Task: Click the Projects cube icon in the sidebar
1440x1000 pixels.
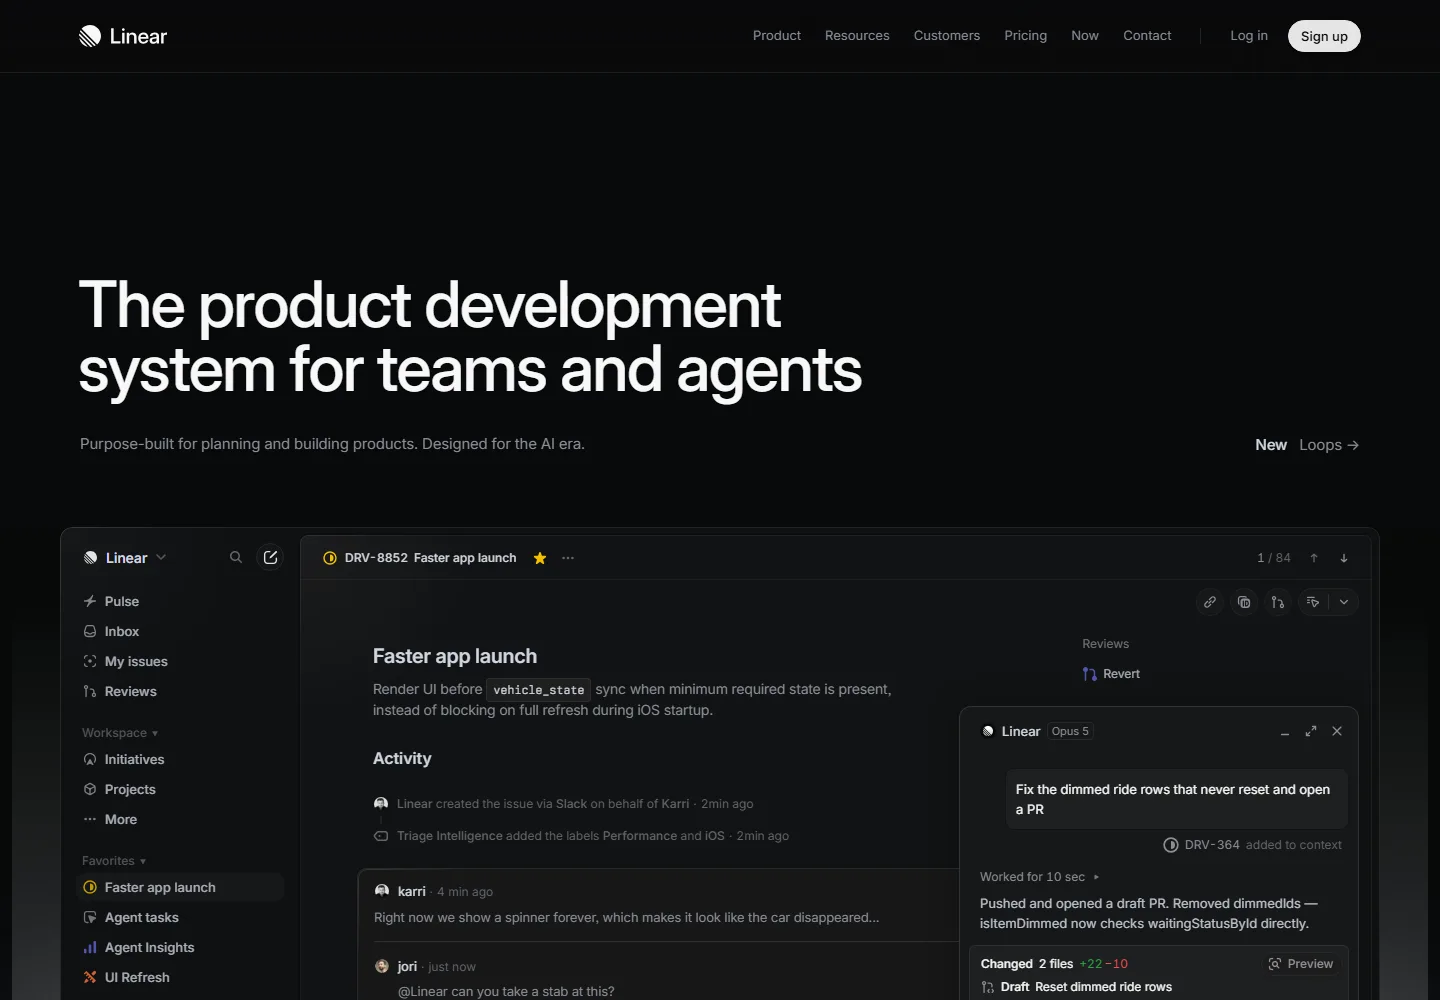Action: coord(90,789)
